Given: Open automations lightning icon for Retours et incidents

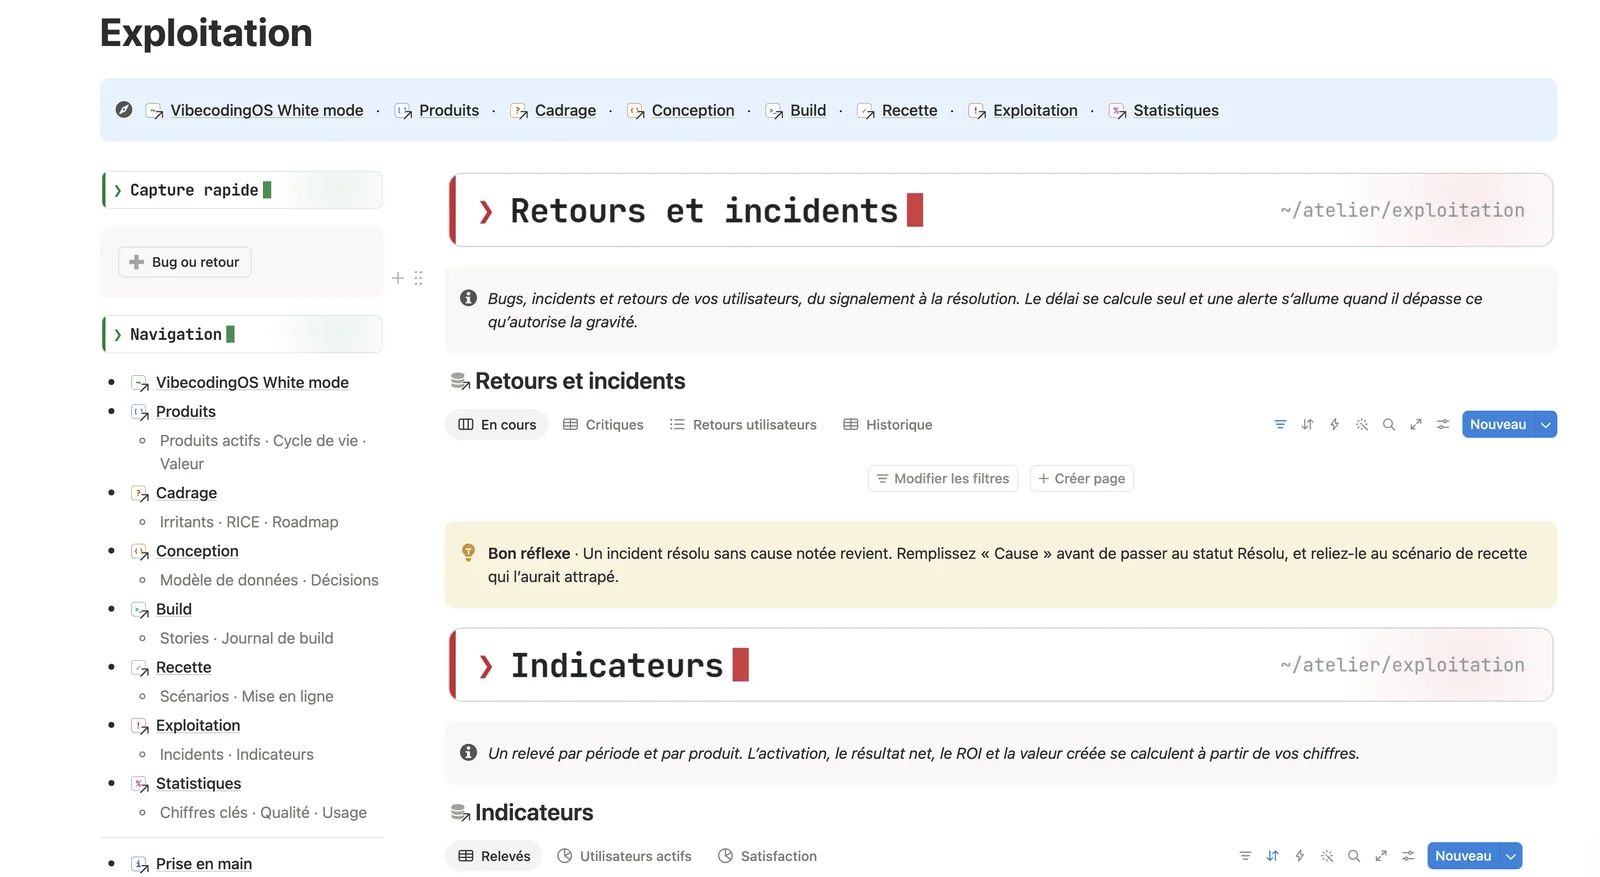Looking at the screenshot, I should tap(1334, 425).
